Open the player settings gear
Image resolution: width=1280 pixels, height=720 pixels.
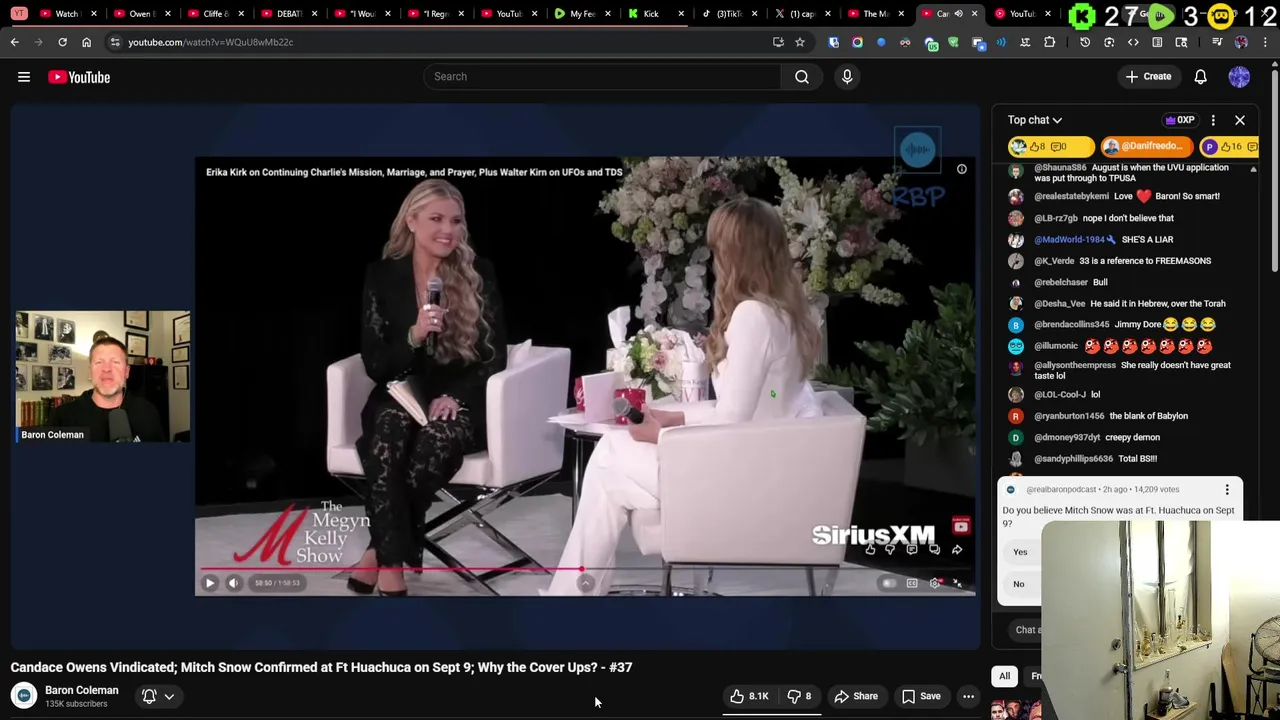coord(935,583)
